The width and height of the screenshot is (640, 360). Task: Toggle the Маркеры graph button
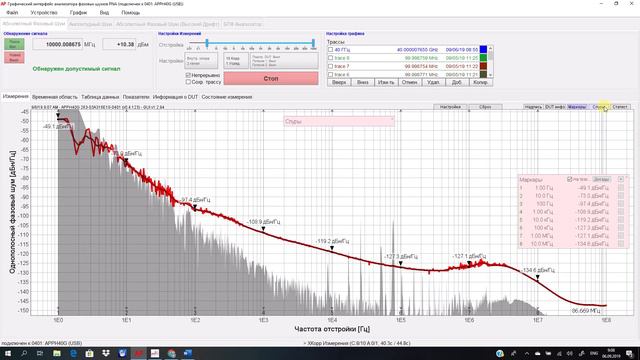tap(577, 107)
